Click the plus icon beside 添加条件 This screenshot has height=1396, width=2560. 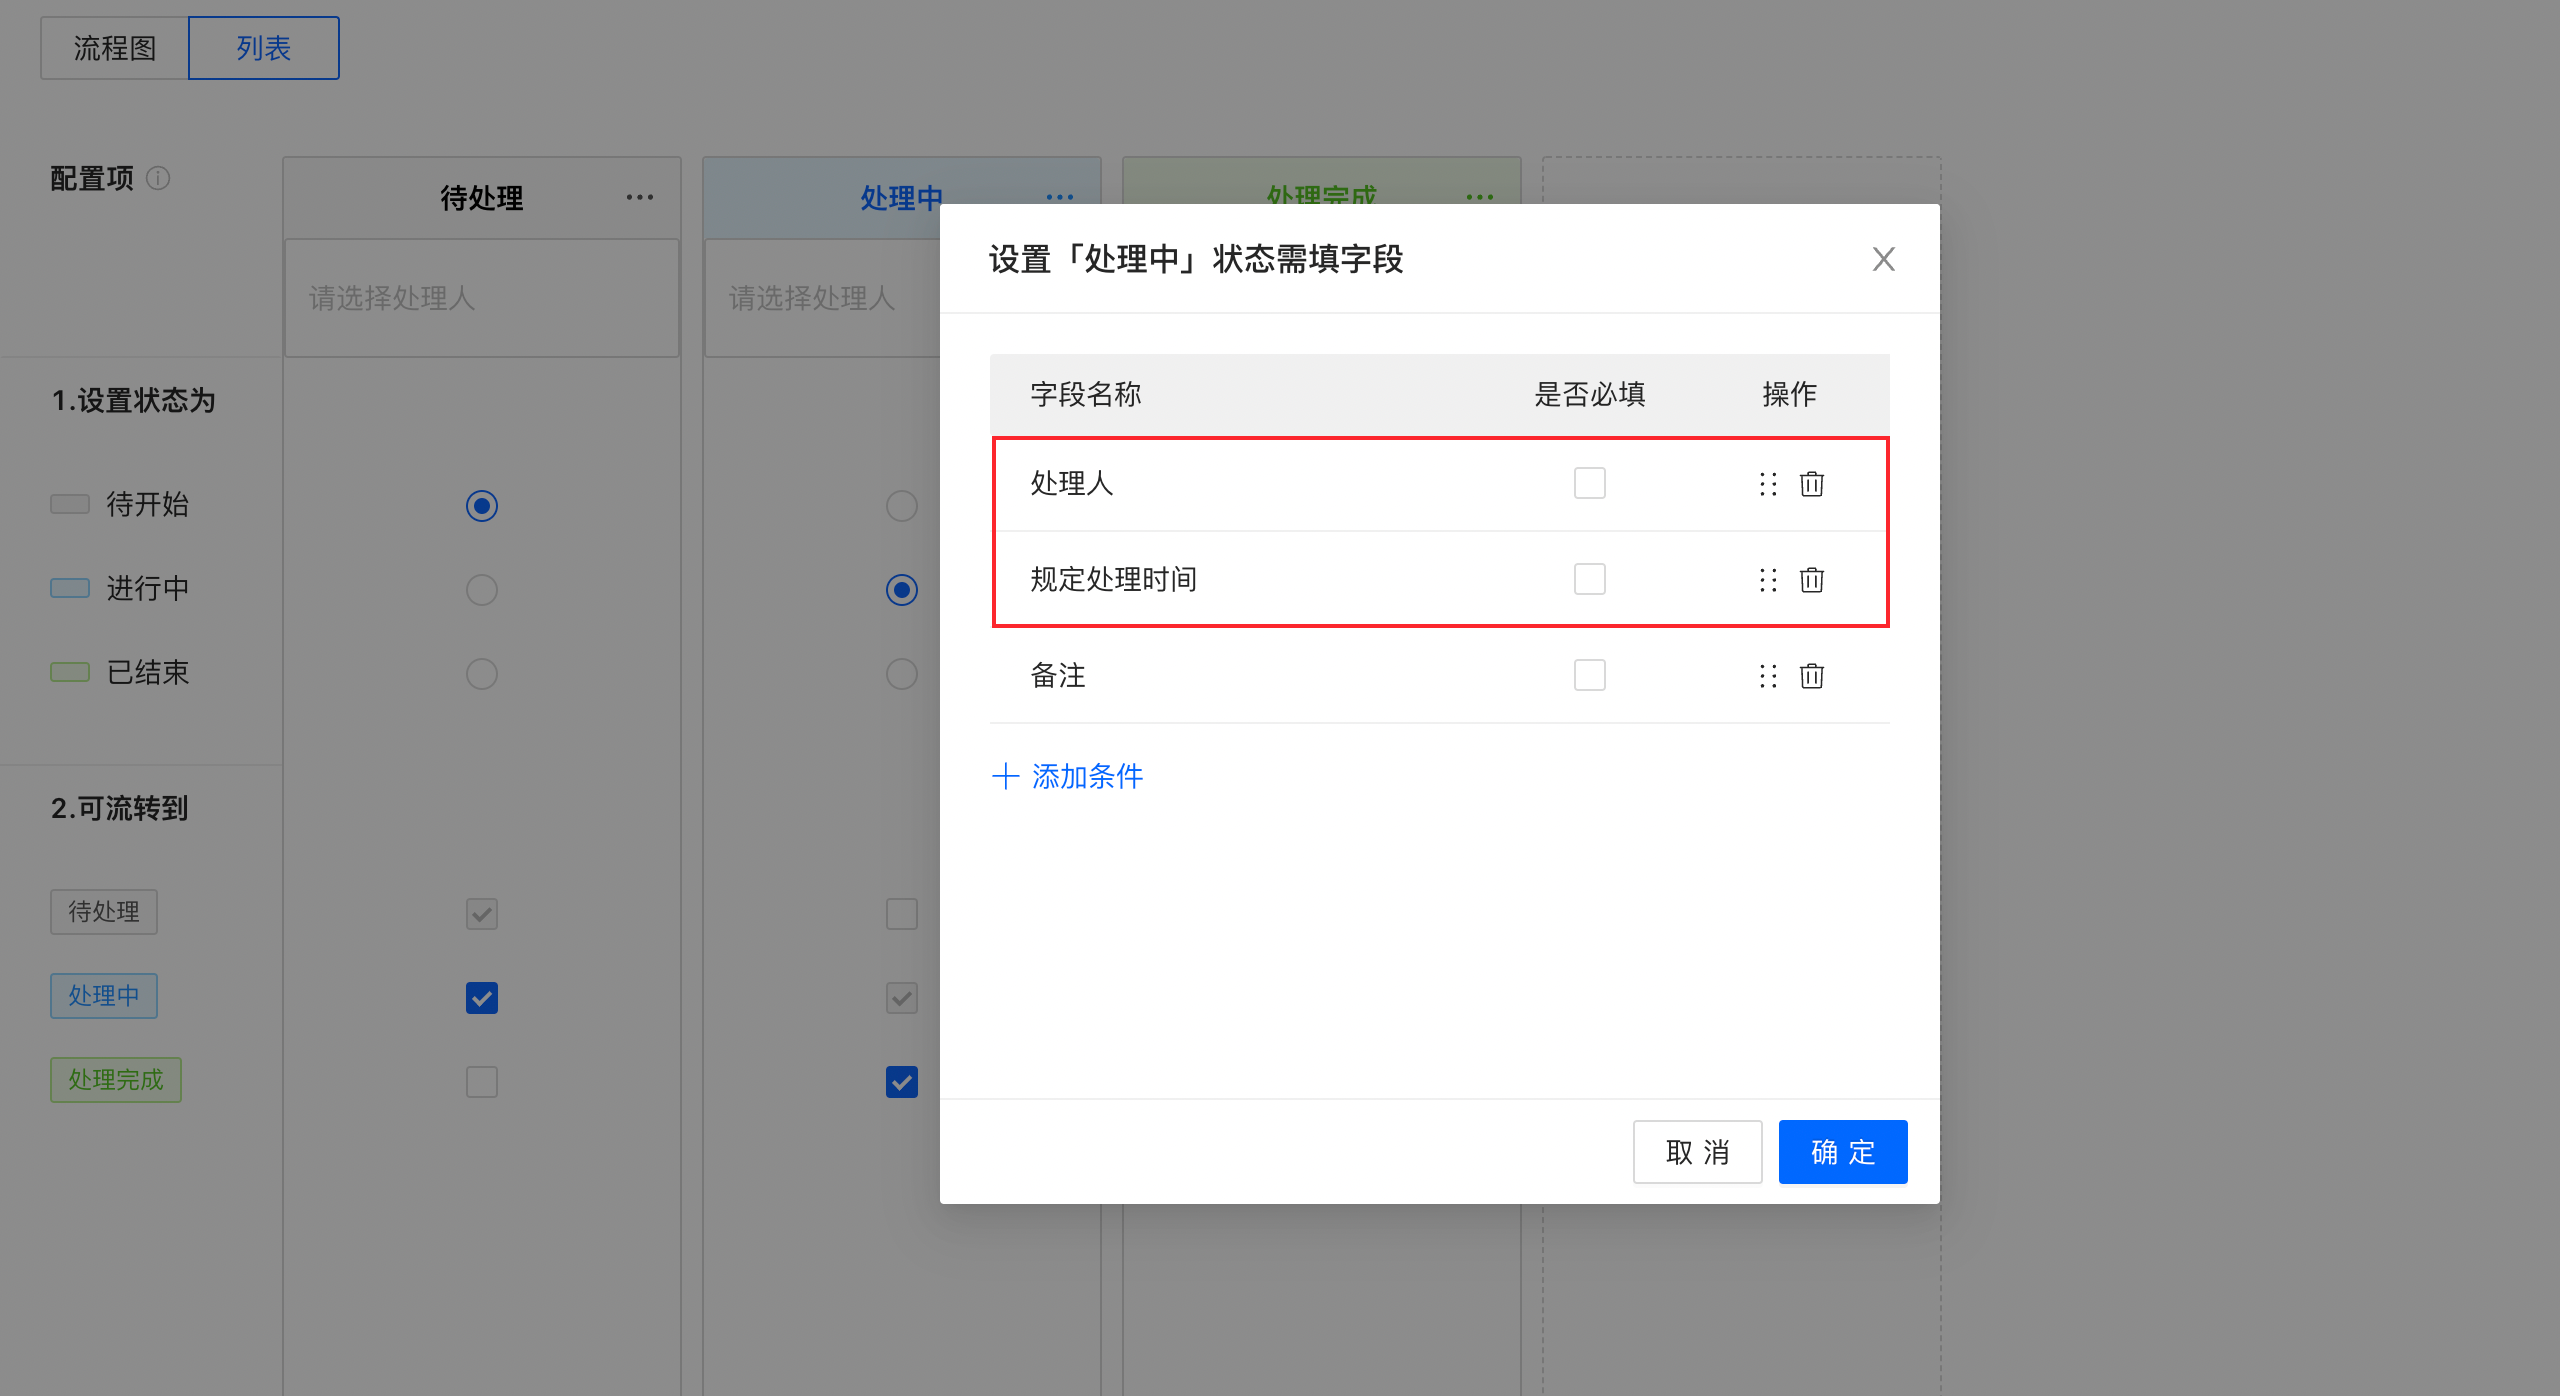point(1005,776)
